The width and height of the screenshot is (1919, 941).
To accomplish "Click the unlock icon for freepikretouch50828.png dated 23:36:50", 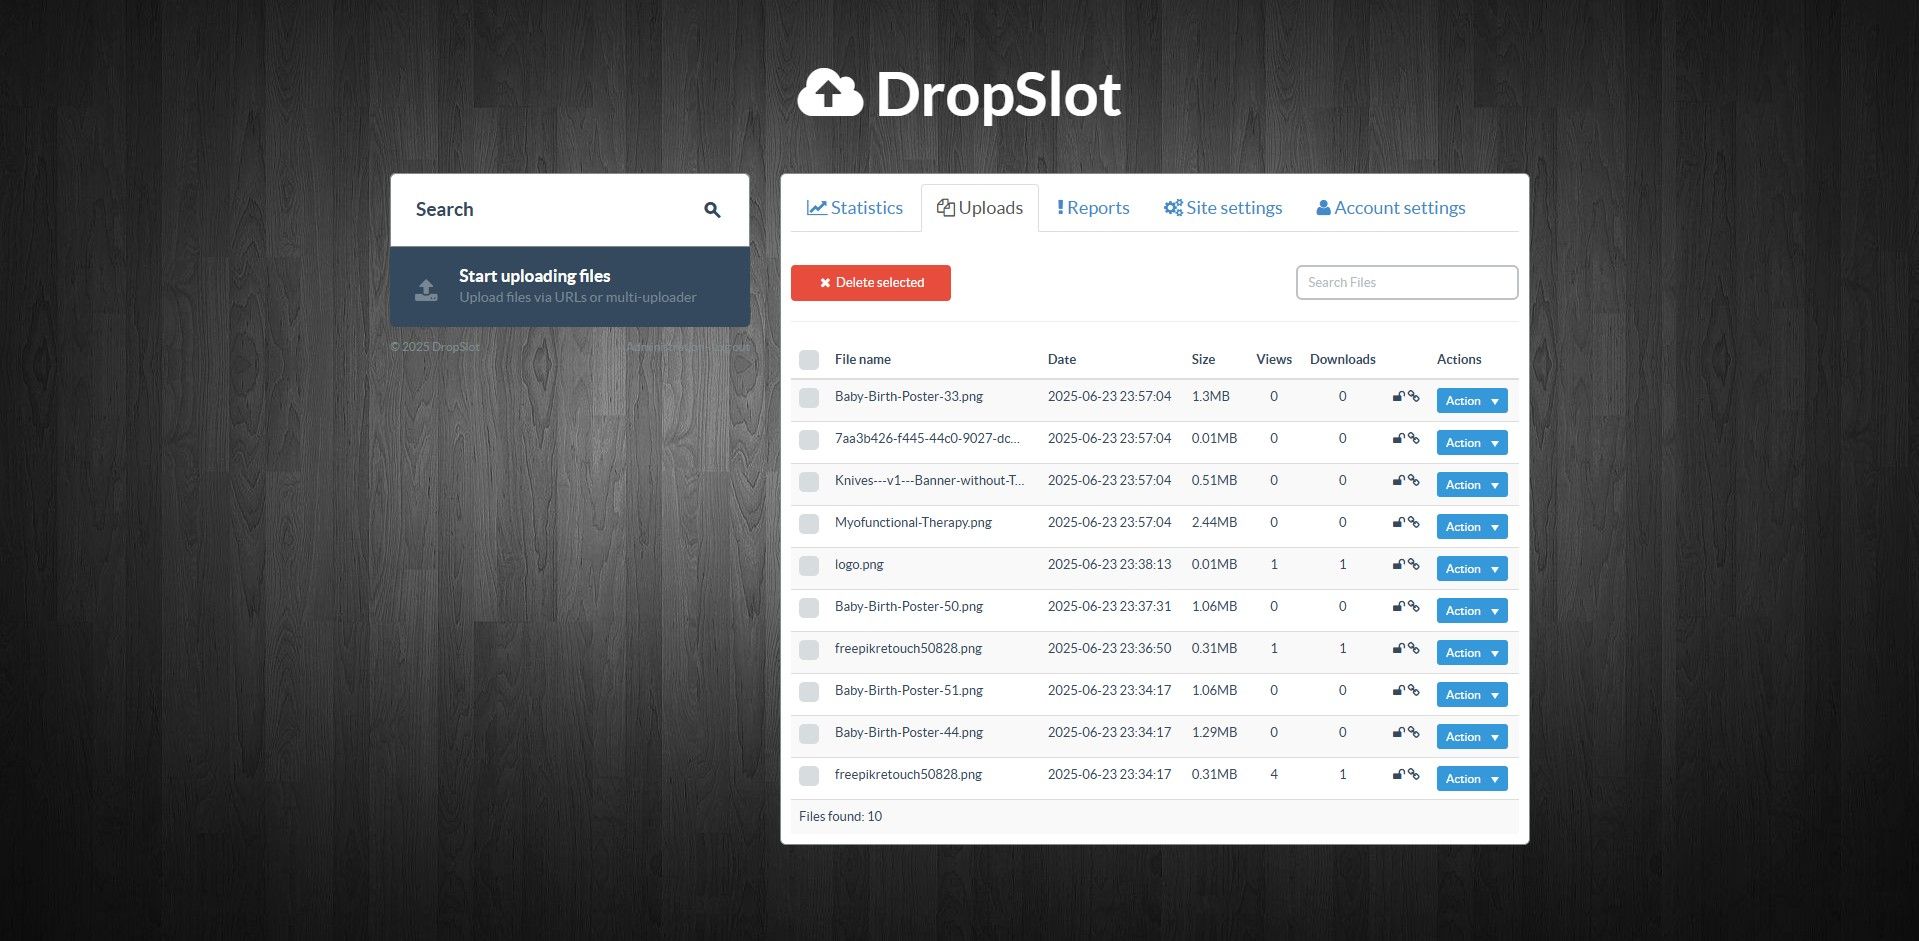I will pos(1399,649).
